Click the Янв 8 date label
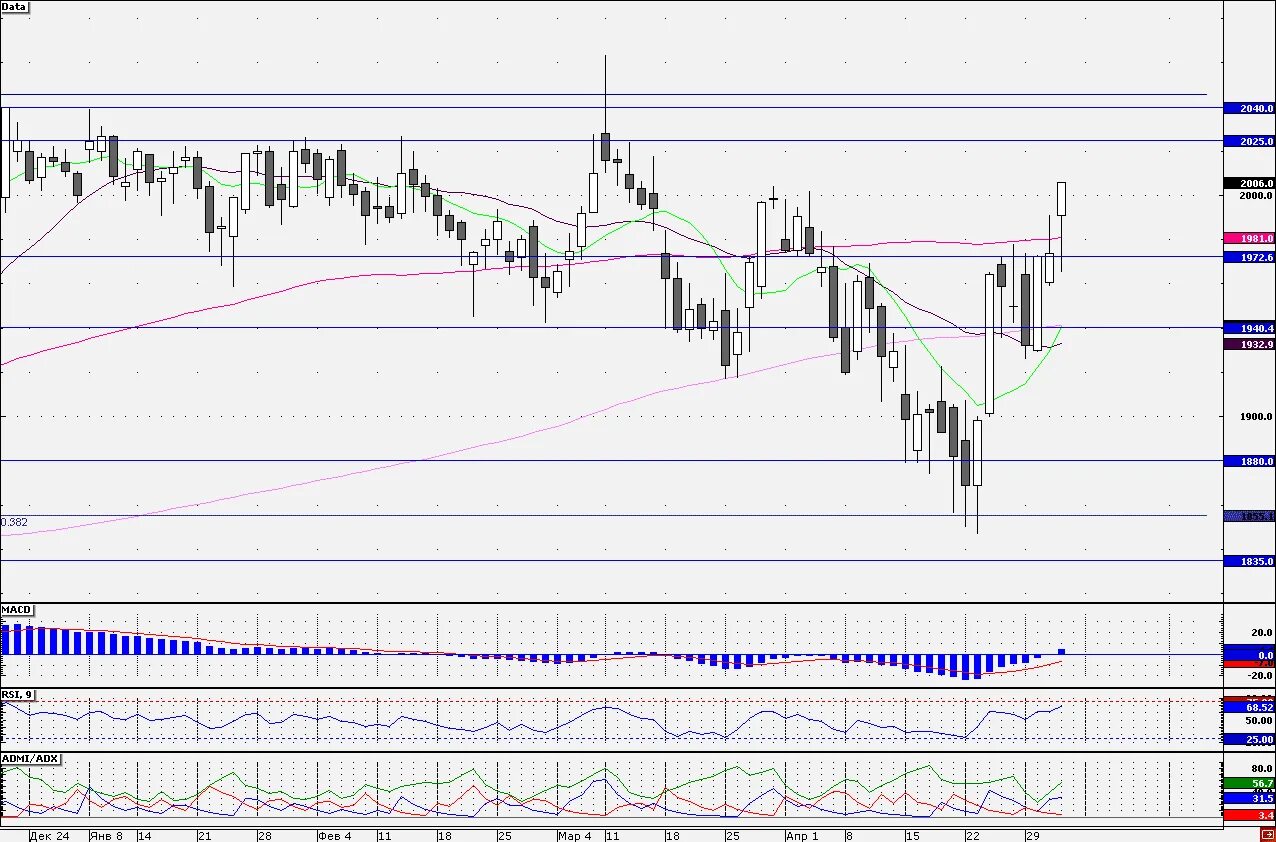The image size is (1276, 842). [x=106, y=835]
